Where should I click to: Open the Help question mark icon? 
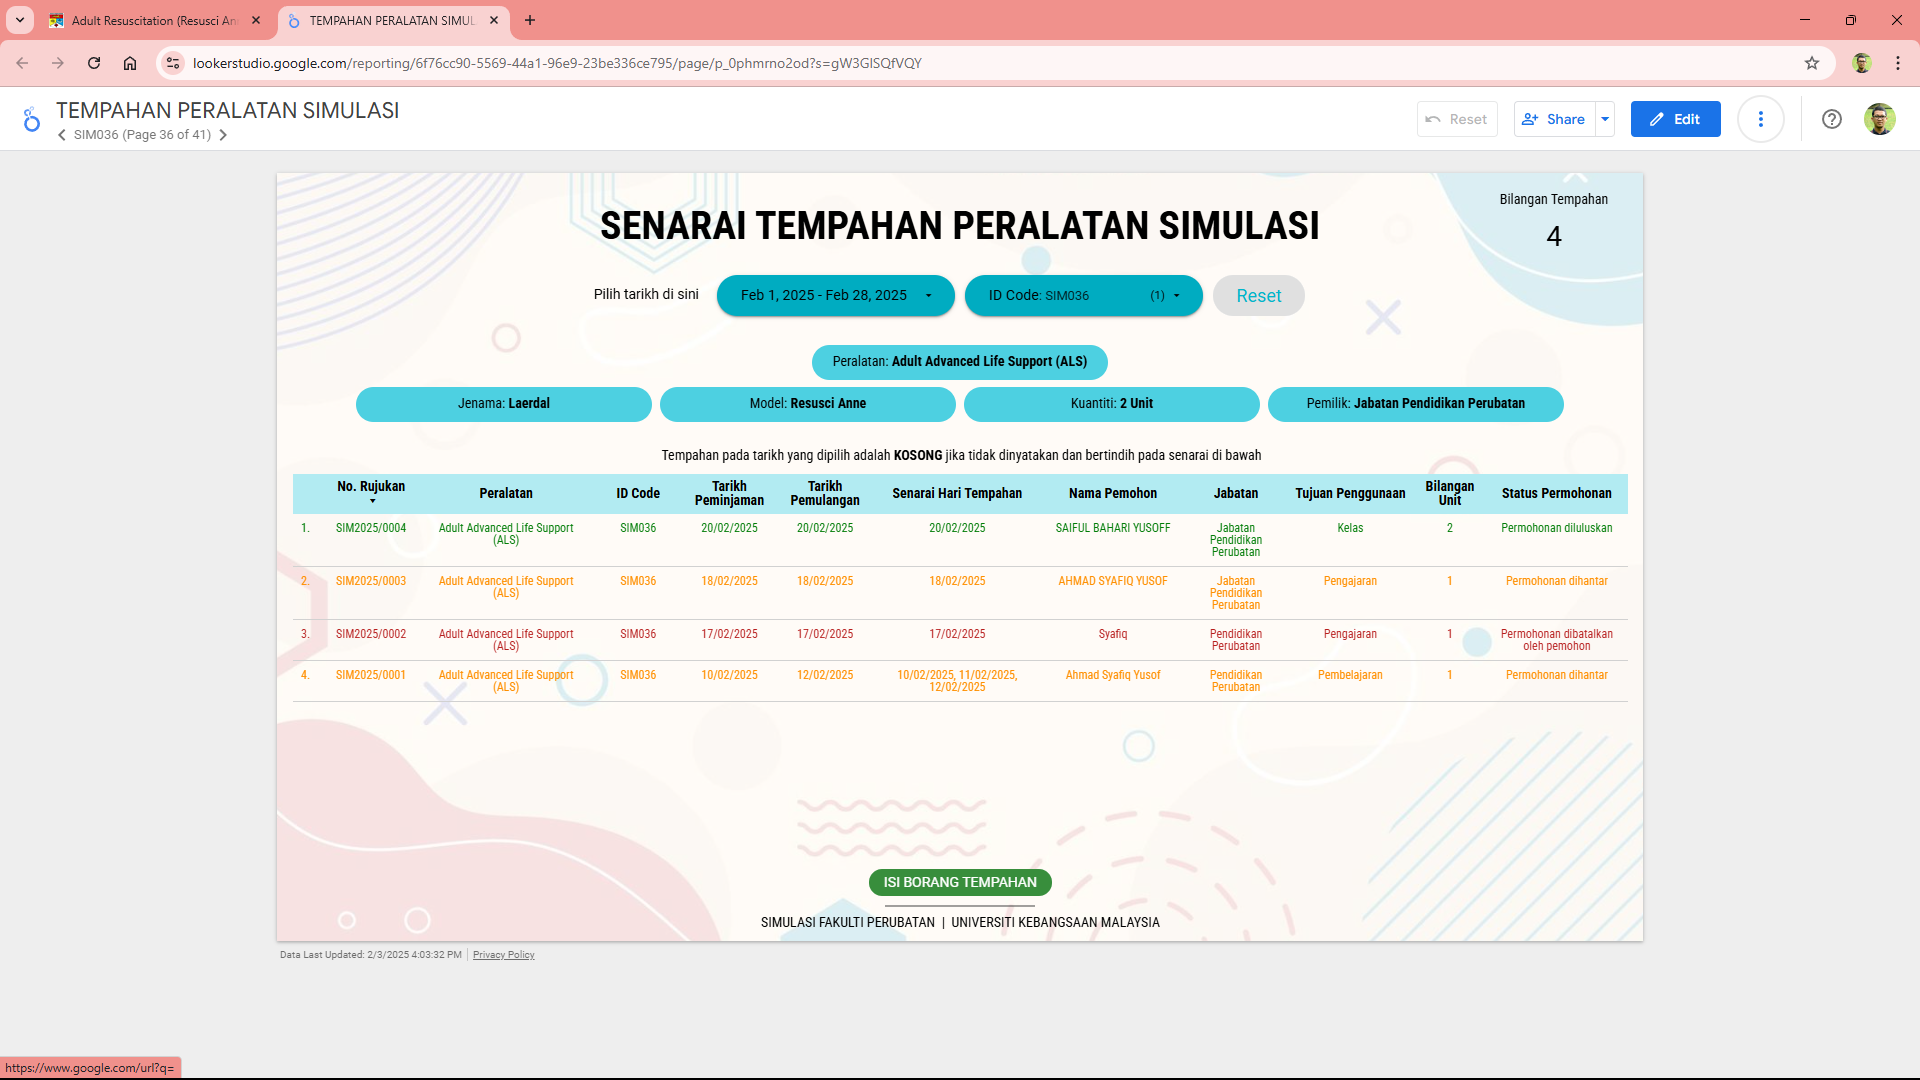click(x=1831, y=119)
